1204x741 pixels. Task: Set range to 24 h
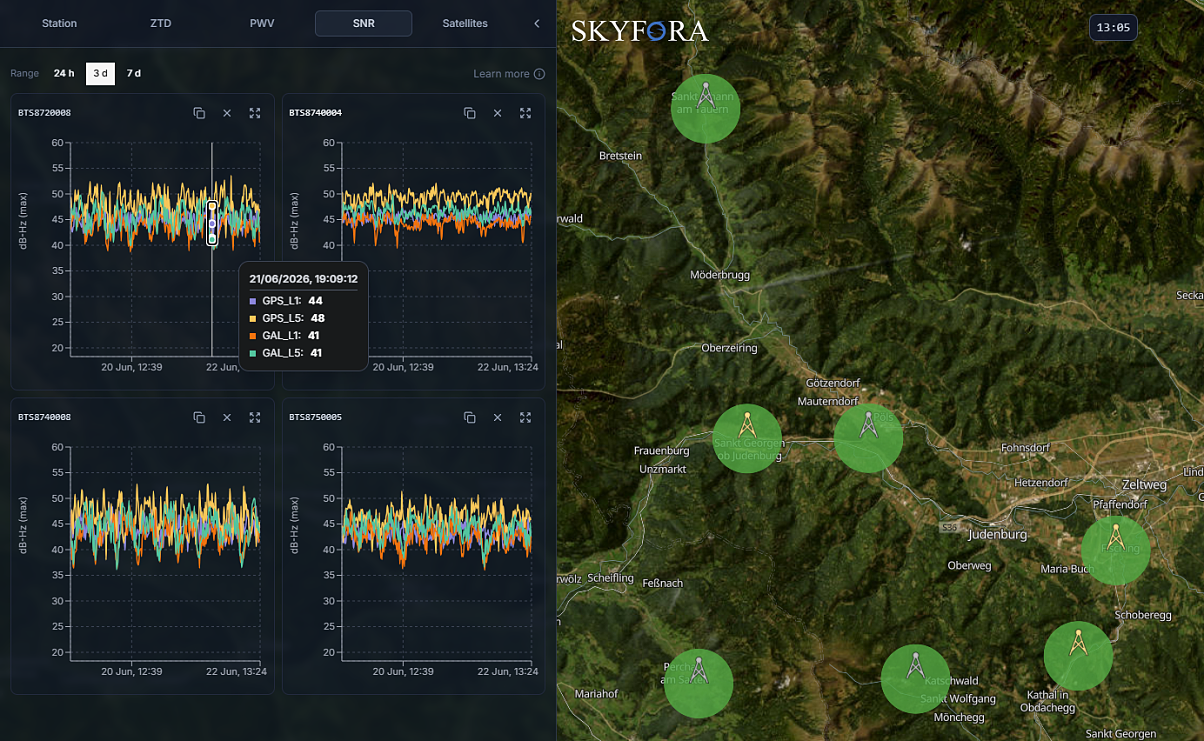pos(64,74)
